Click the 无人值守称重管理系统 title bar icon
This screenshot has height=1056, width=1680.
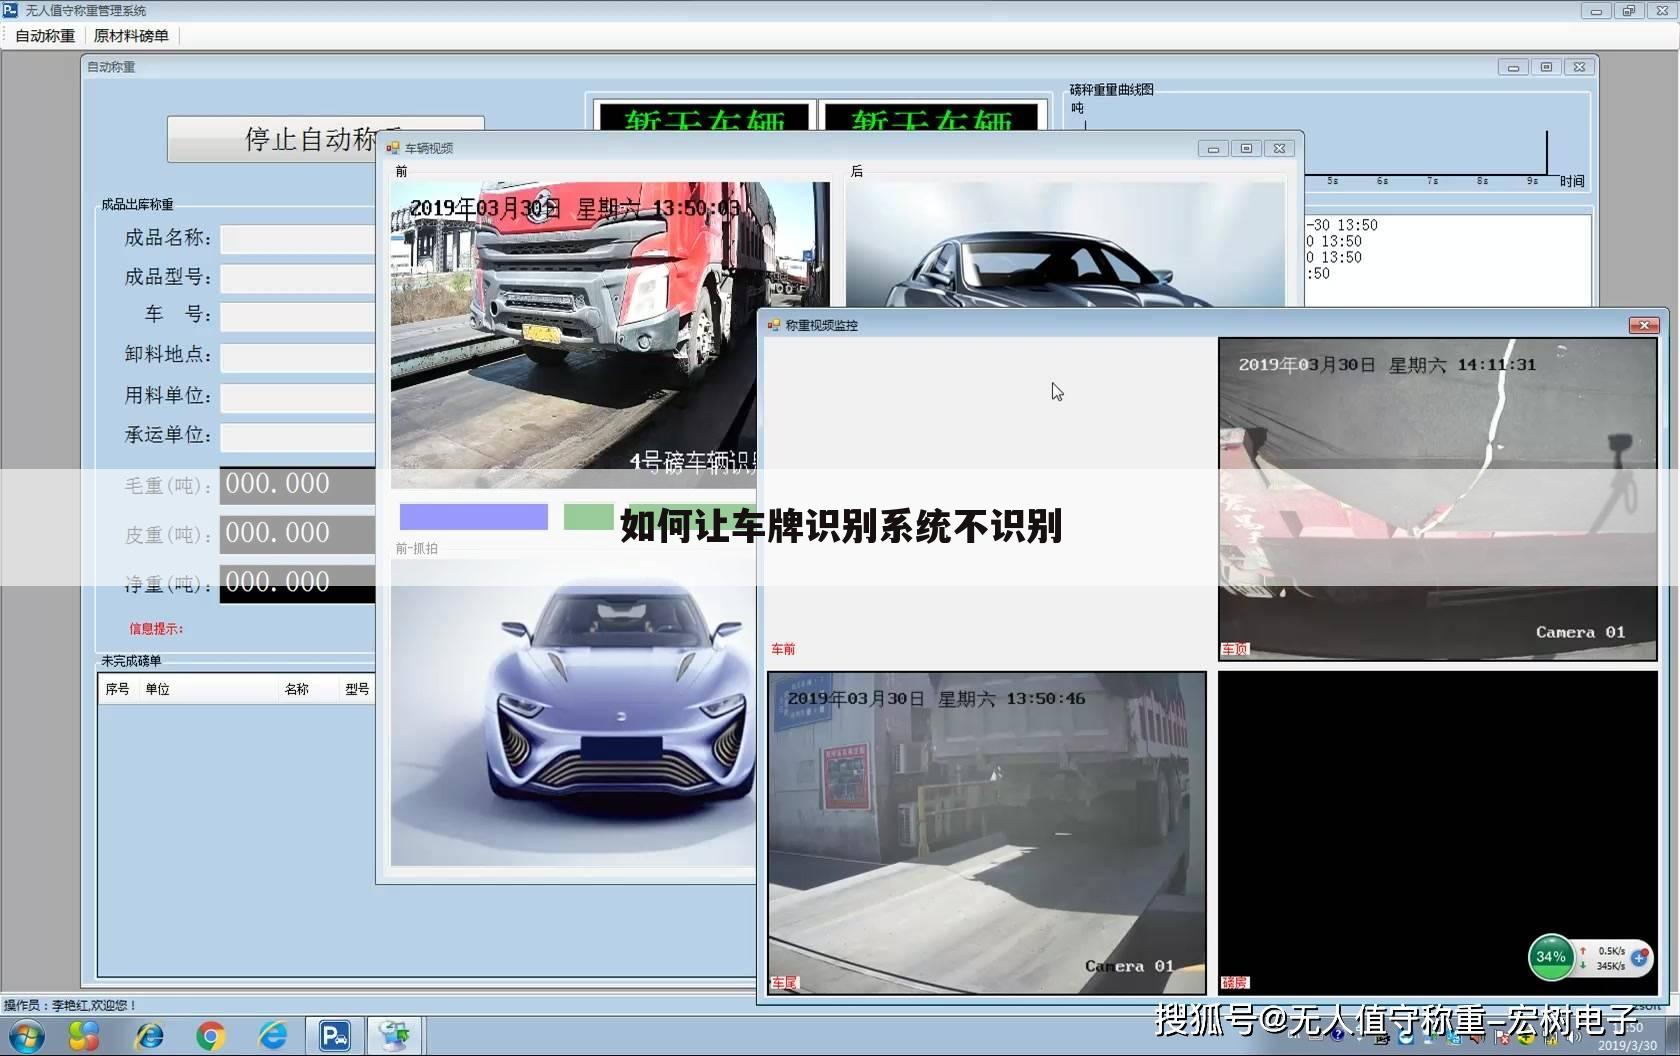coord(10,10)
